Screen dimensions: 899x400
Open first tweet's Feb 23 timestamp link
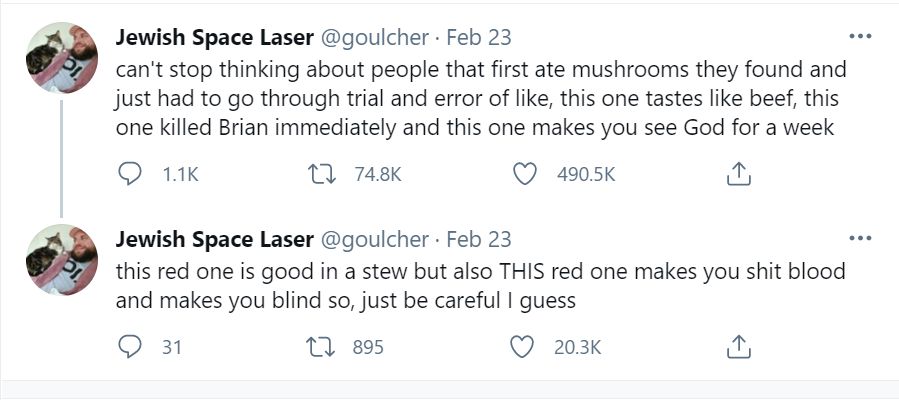(478, 38)
